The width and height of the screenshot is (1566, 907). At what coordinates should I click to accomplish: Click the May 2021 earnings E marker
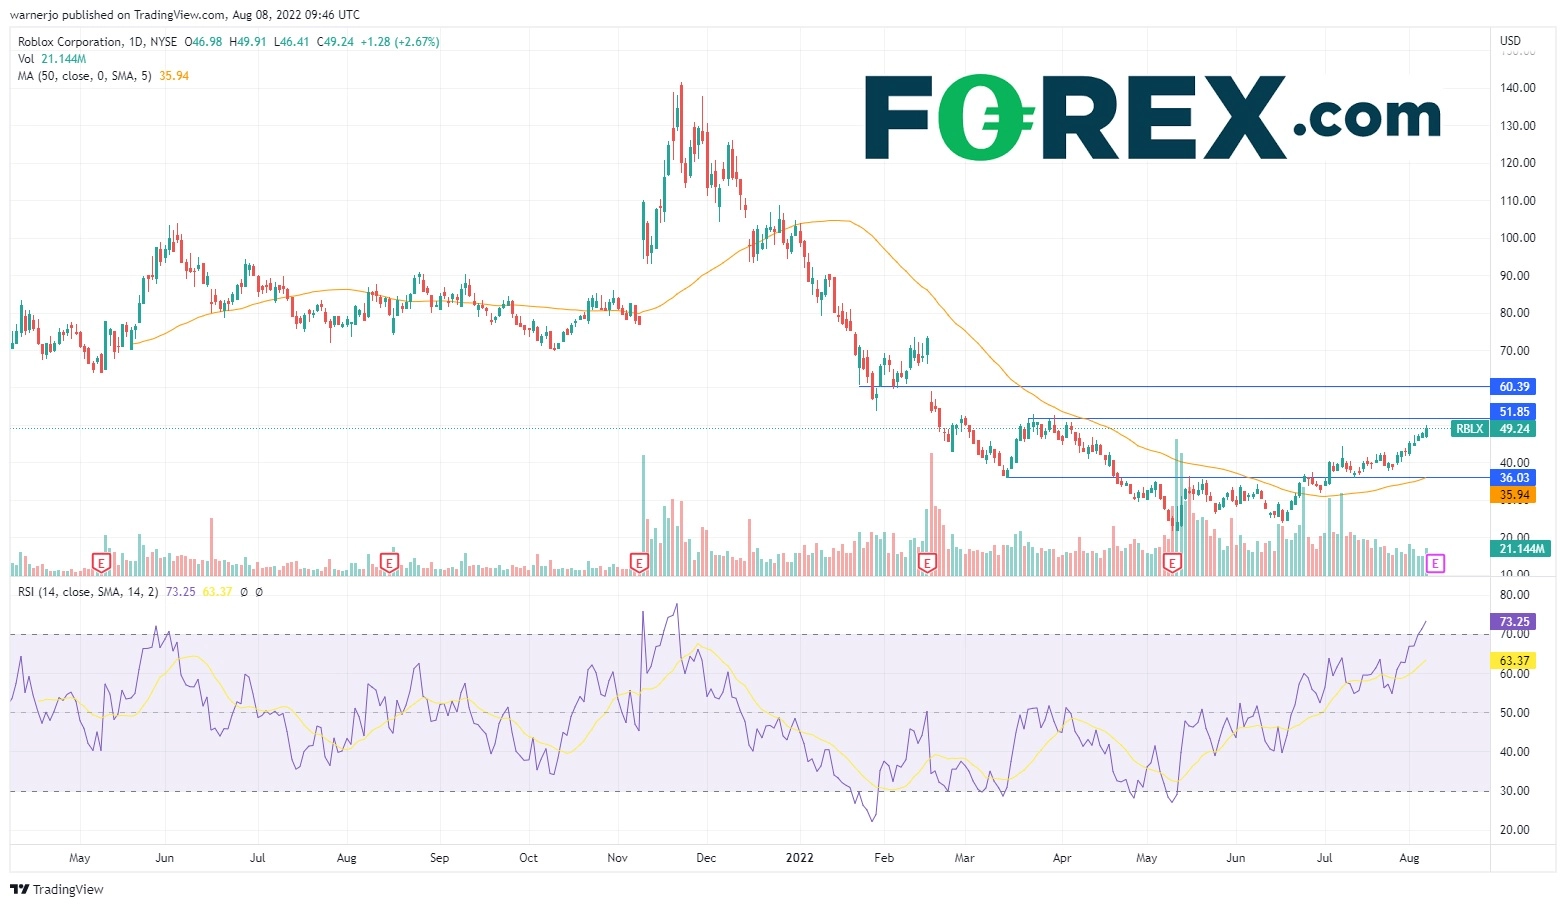pyautogui.click(x=100, y=563)
